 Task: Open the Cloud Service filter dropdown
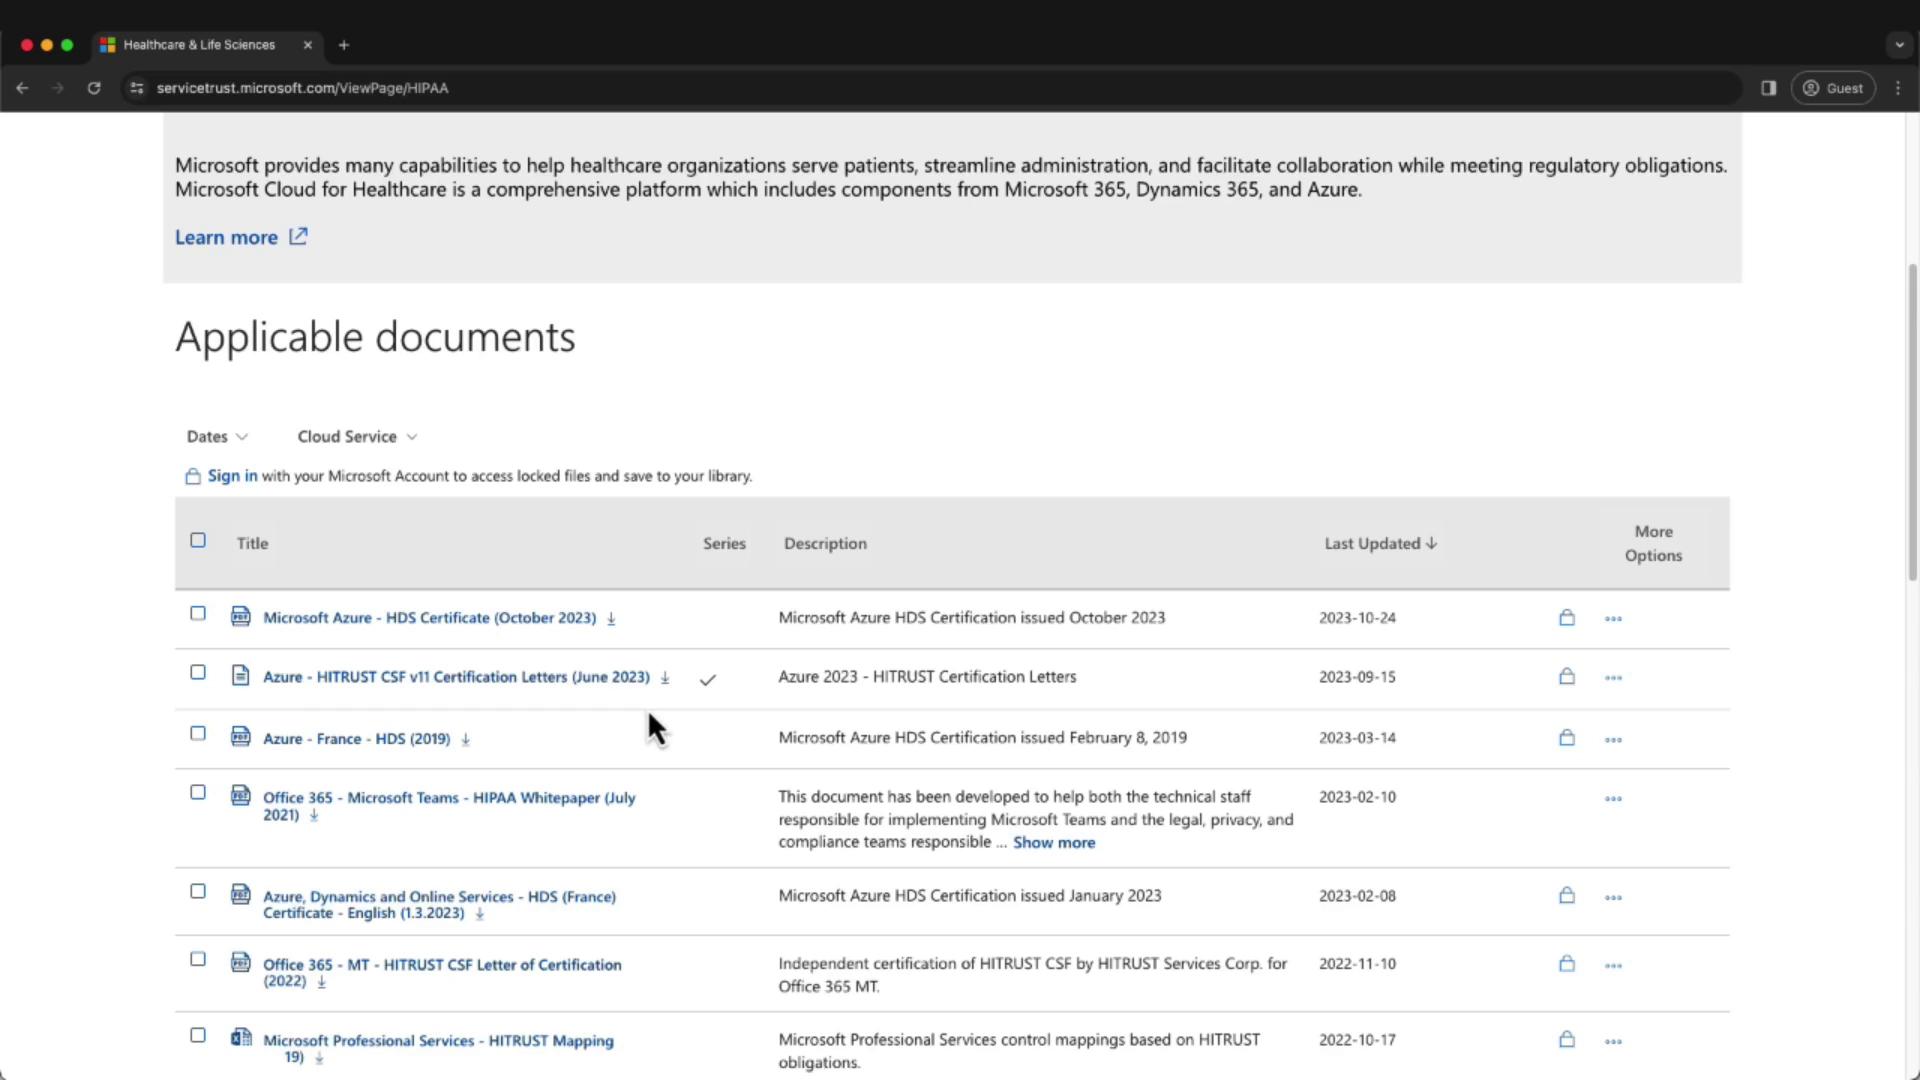(x=357, y=437)
